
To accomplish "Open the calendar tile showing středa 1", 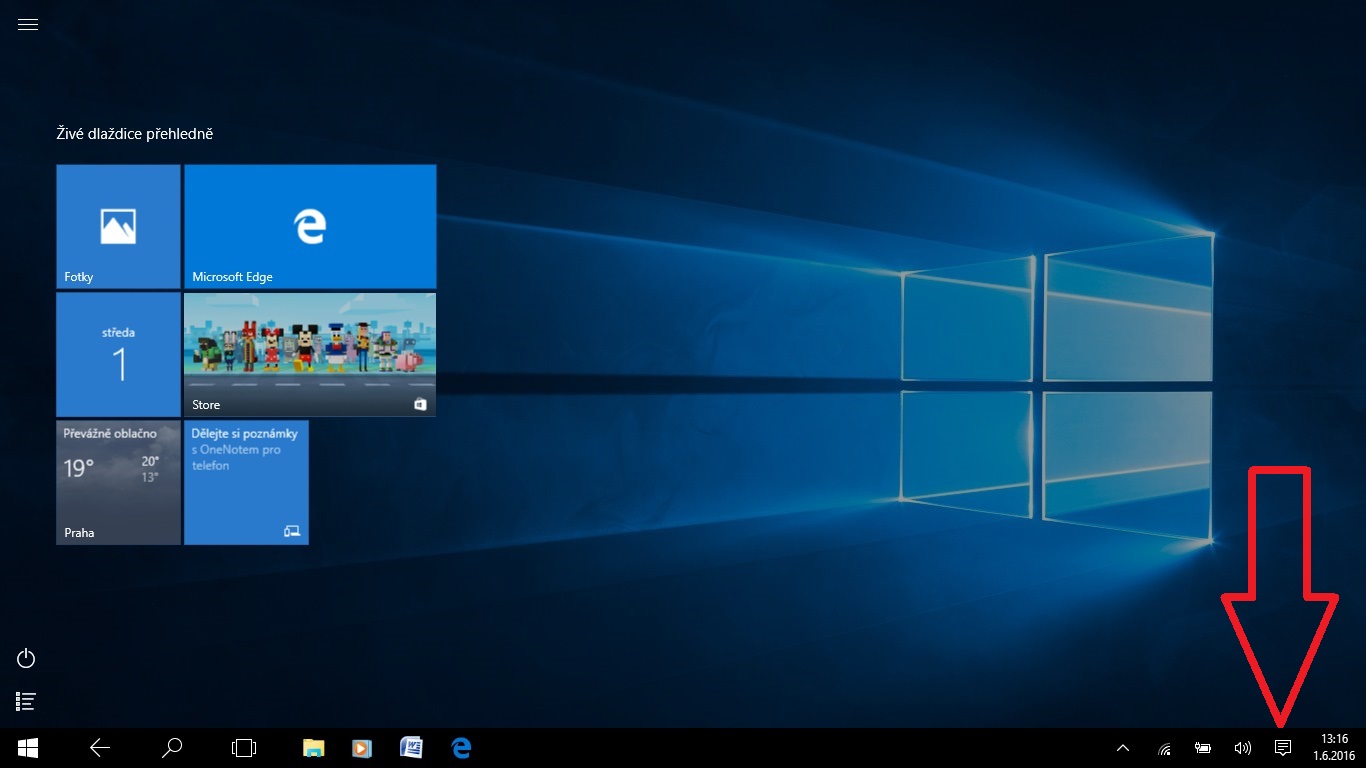I will click(118, 354).
